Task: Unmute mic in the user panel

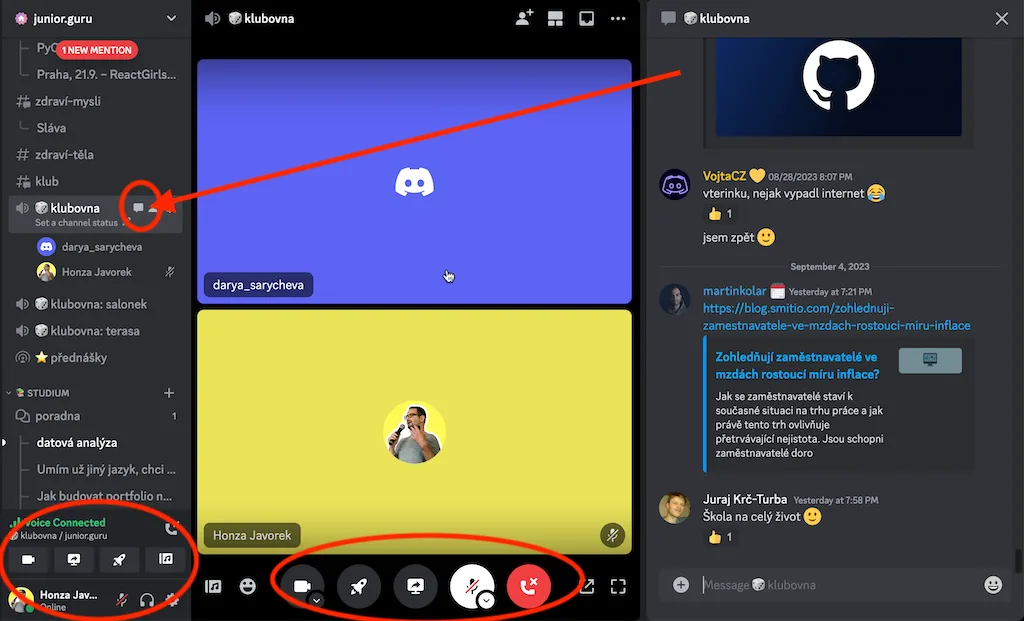Action: pos(122,599)
